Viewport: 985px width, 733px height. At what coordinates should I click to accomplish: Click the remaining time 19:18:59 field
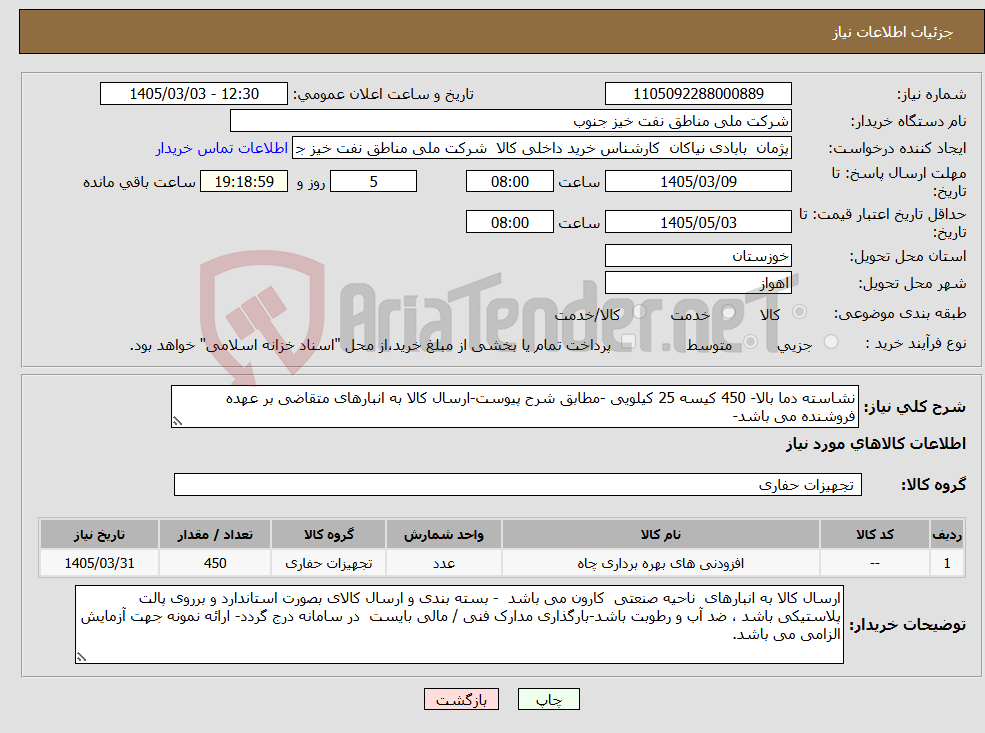[244, 182]
